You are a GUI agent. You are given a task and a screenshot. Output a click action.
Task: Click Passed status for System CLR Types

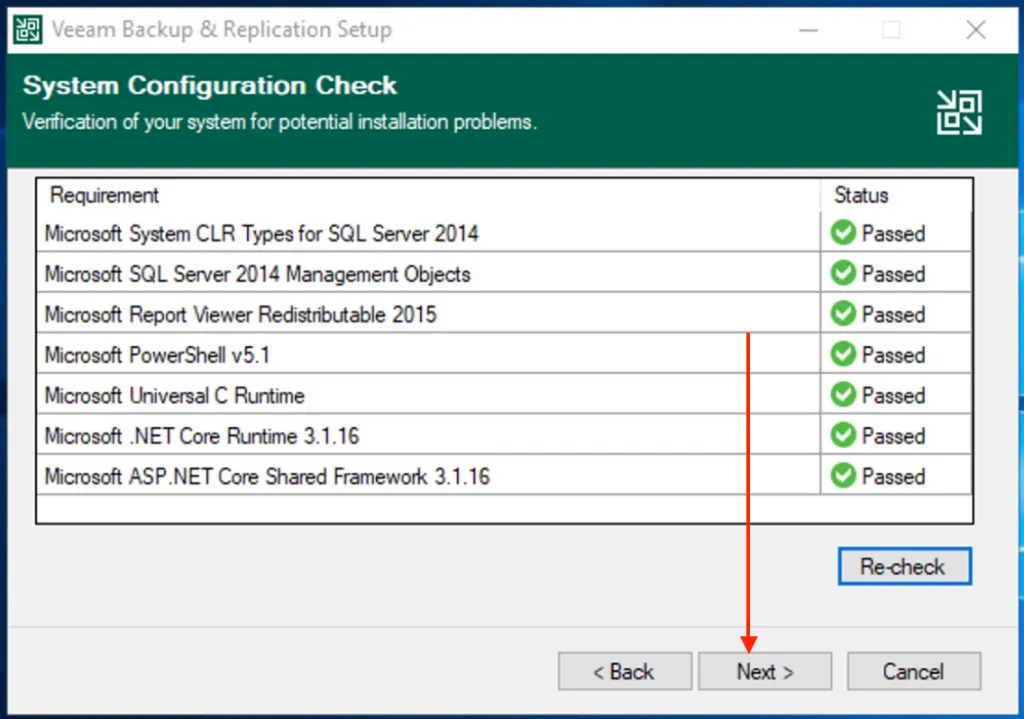tap(893, 233)
